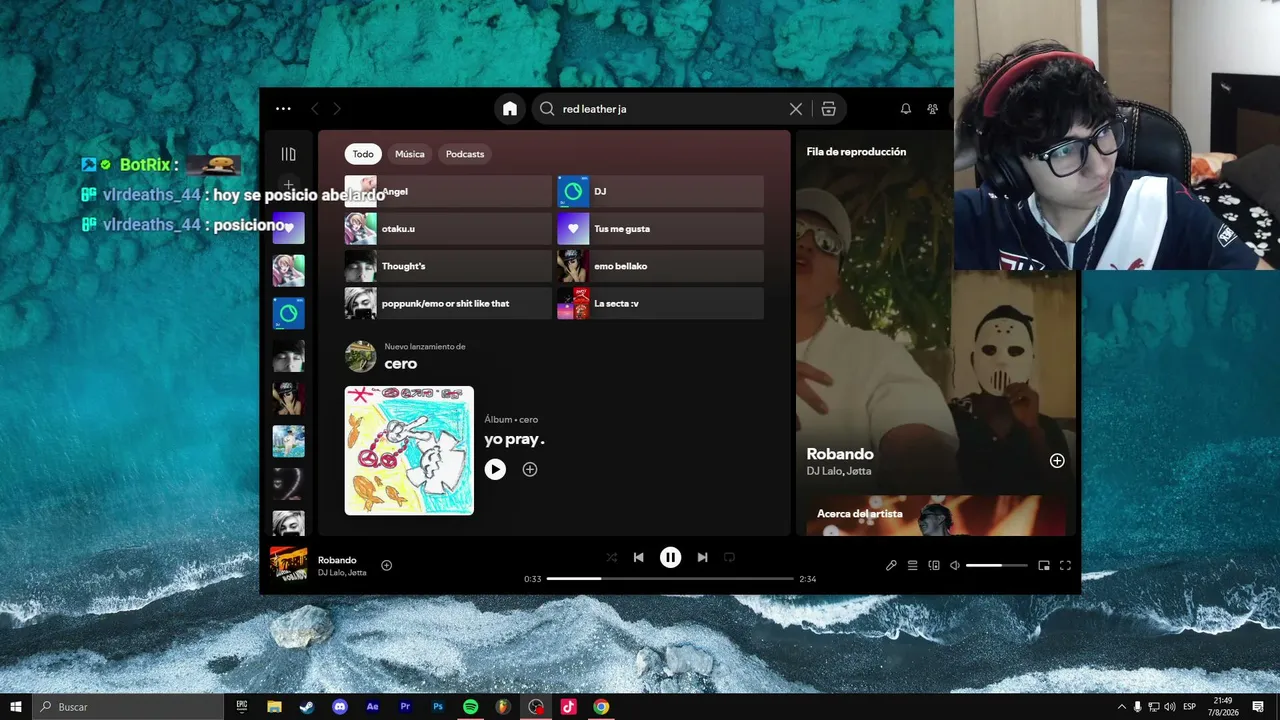The height and width of the screenshot is (720, 1280).
Task: Go back with the left arrow
Action: (315, 109)
